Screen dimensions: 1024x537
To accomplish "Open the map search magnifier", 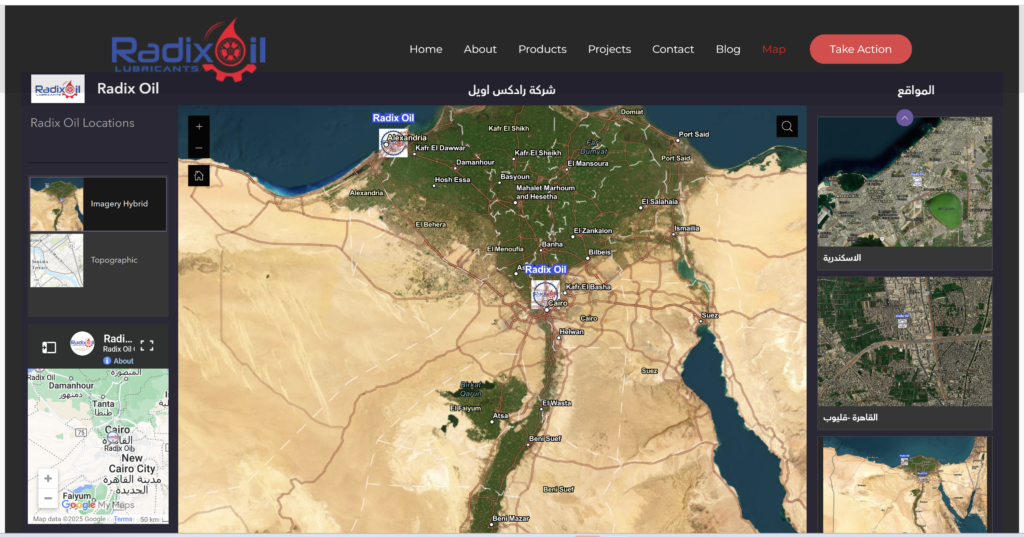I will [787, 127].
